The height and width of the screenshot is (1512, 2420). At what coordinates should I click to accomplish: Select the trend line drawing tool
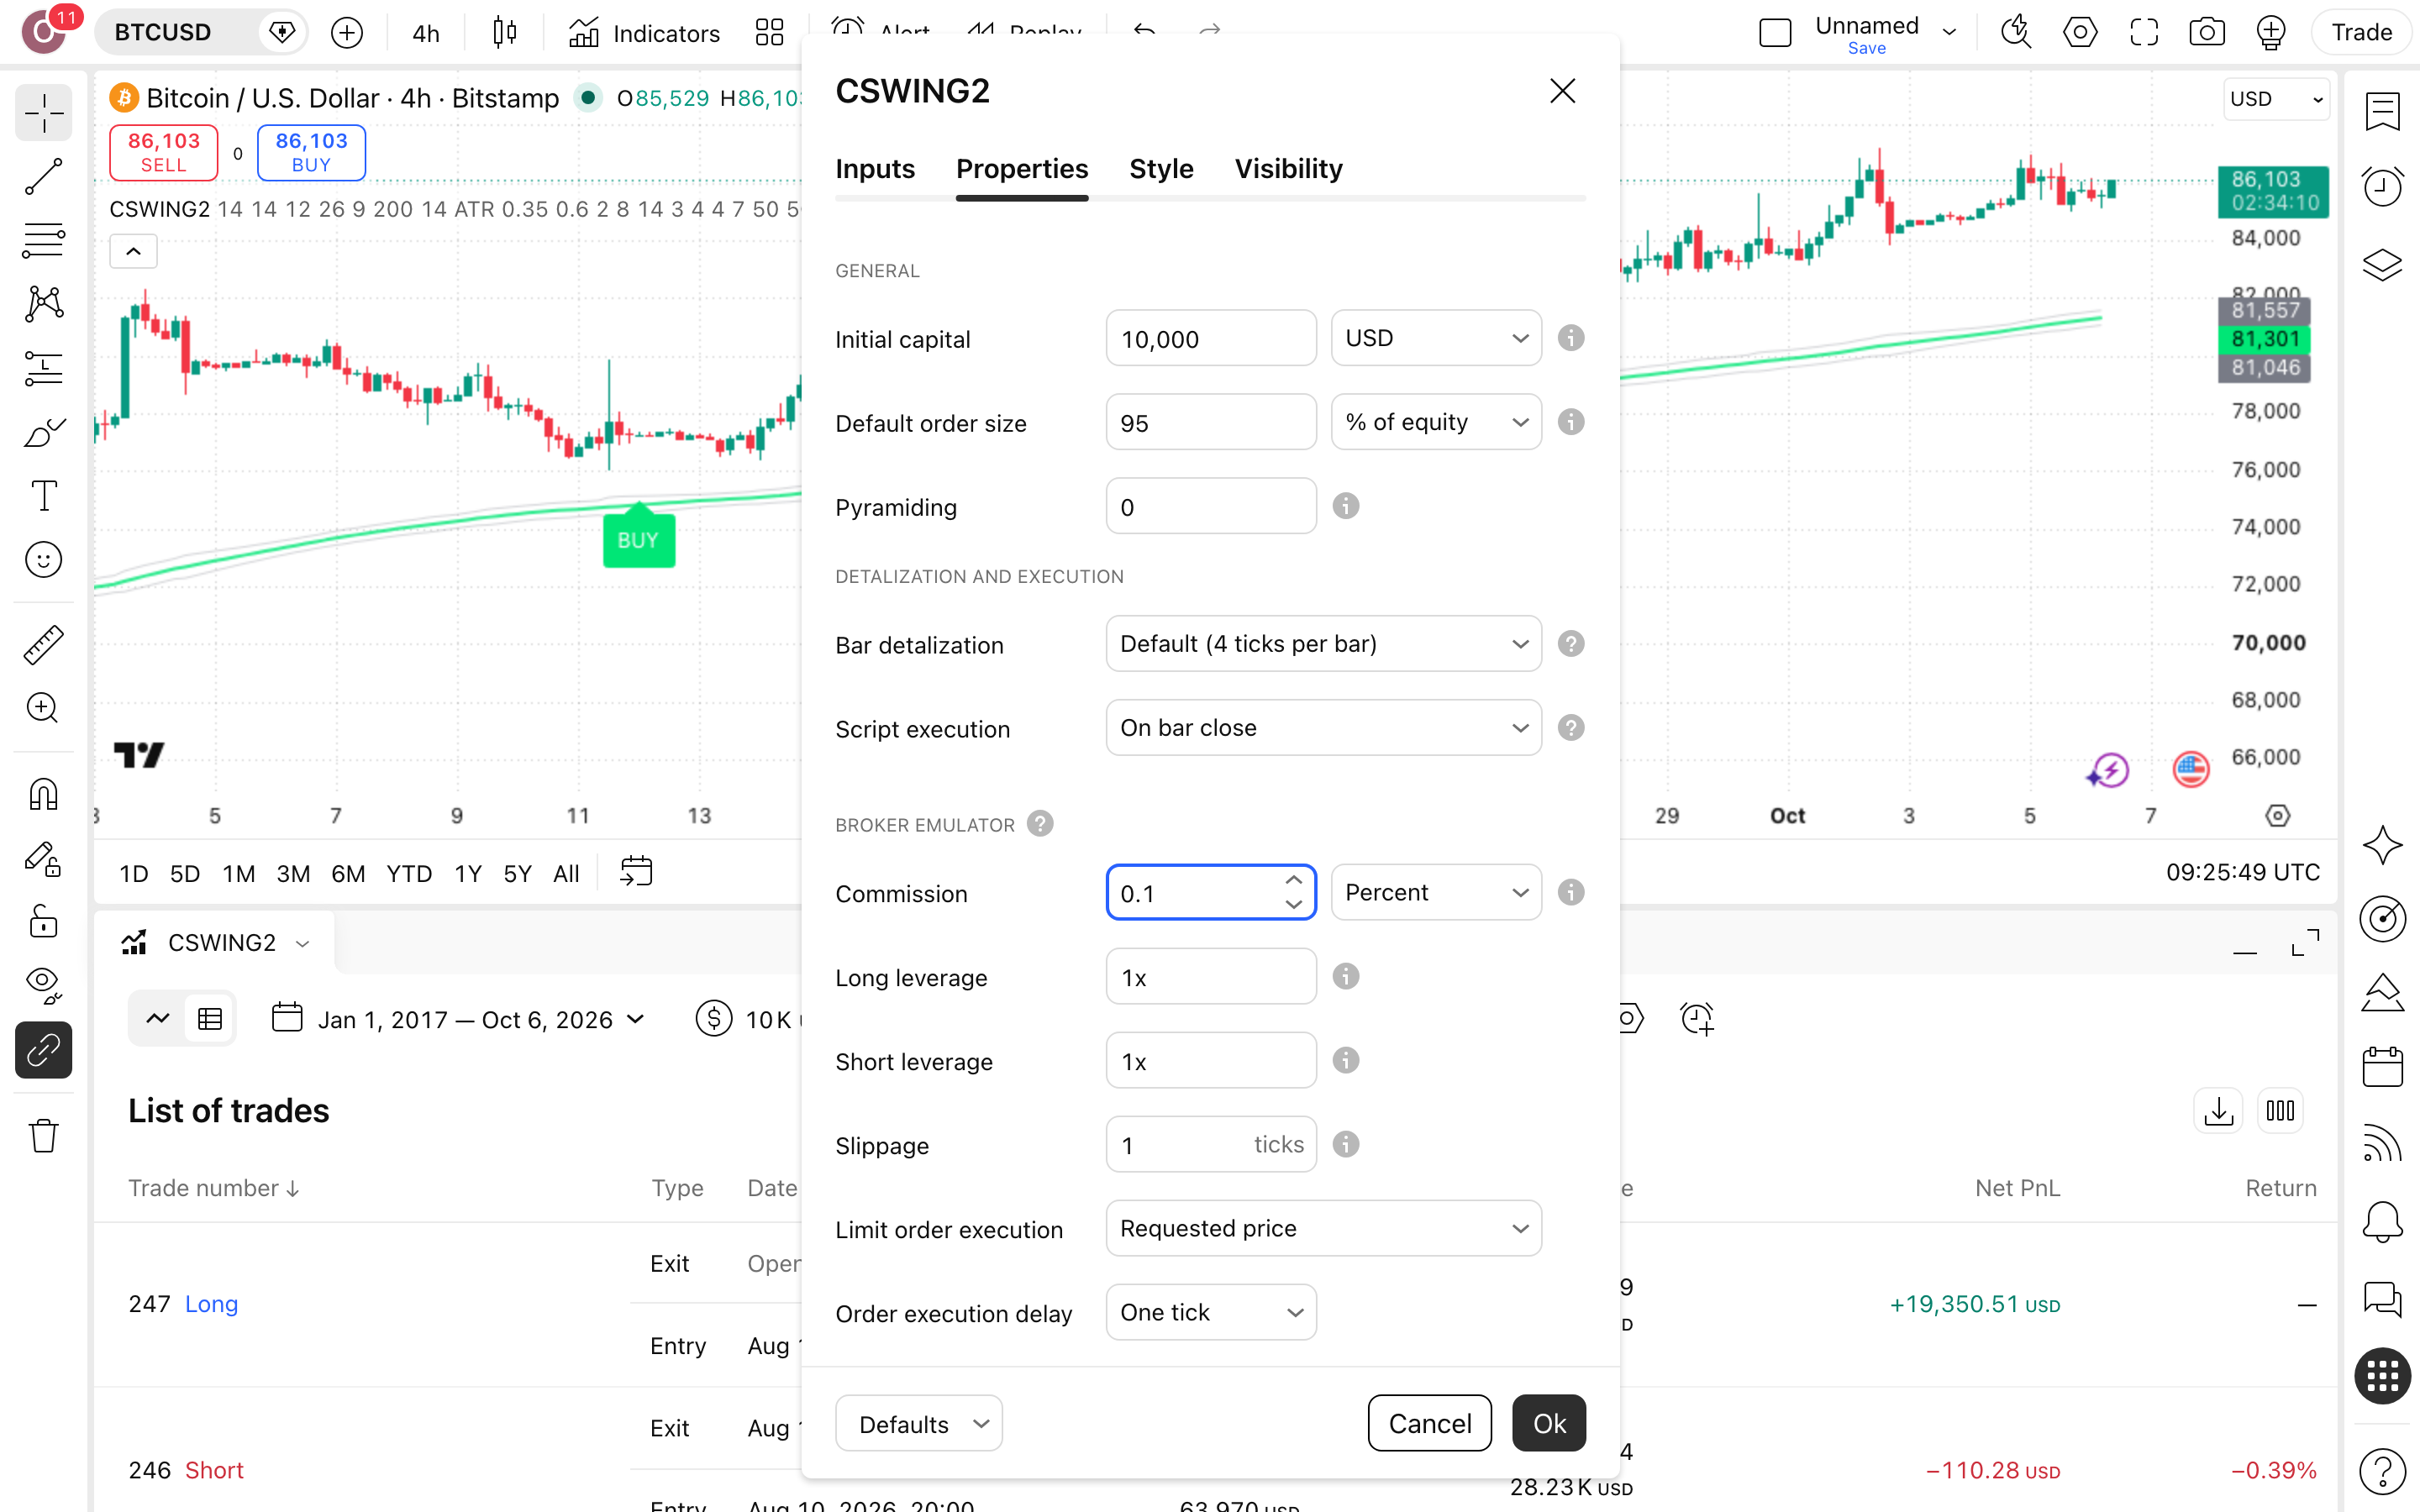(43, 177)
